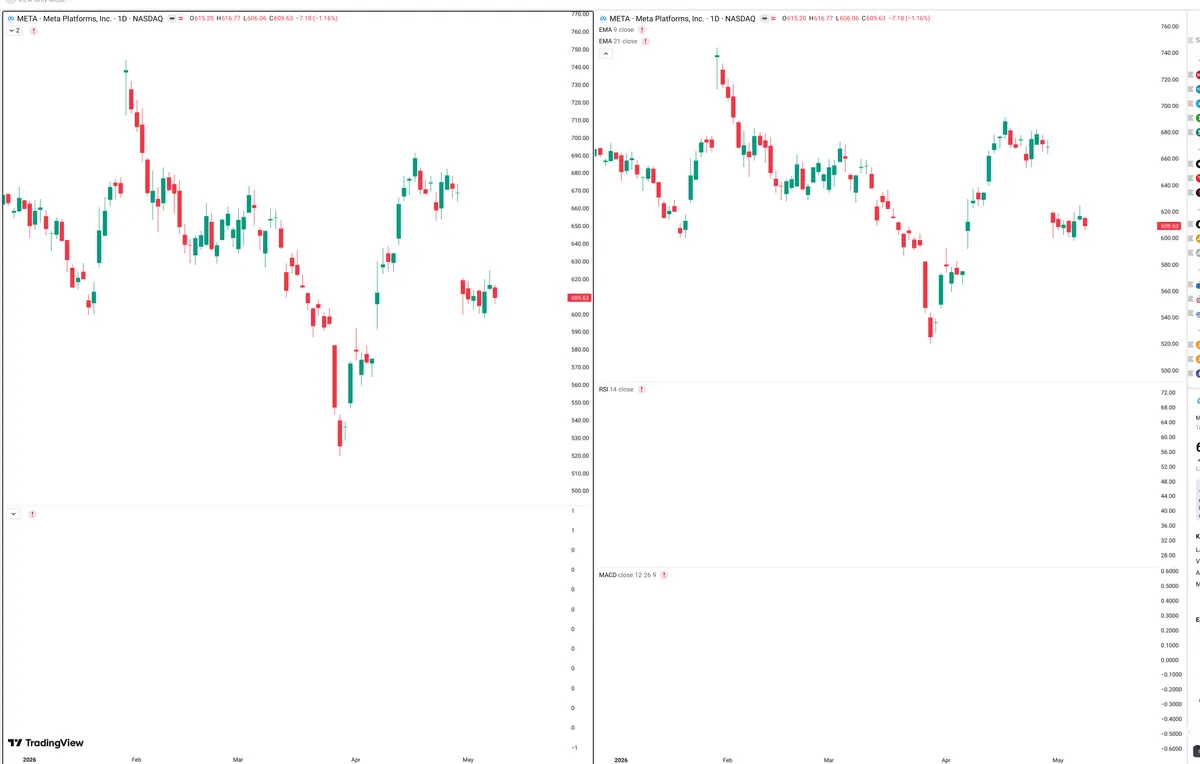Click the 2026 date label on right chart's time axis

click(621, 760)
